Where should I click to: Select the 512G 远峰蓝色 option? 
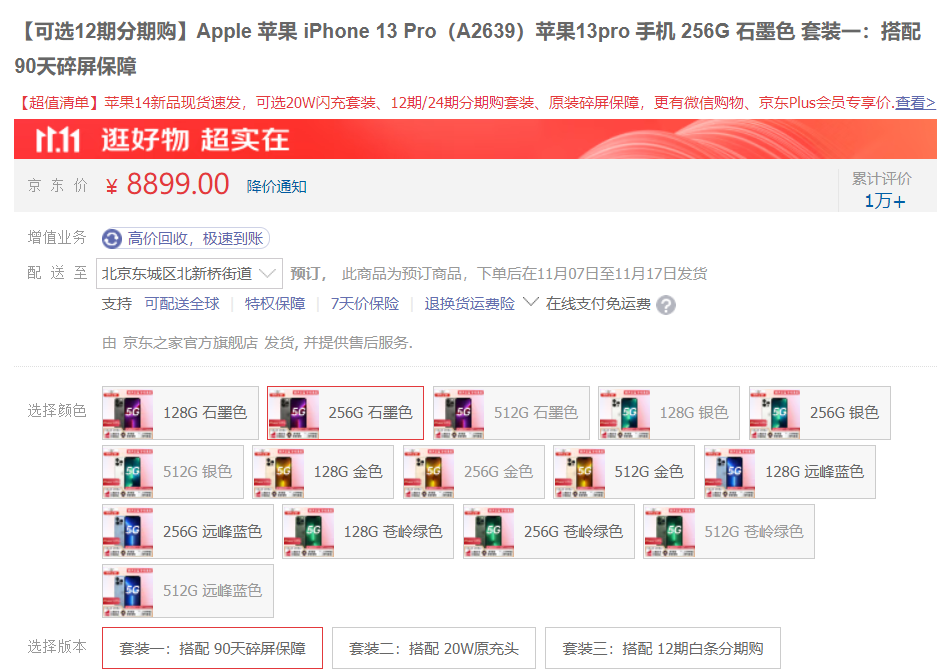pos(188,591)
